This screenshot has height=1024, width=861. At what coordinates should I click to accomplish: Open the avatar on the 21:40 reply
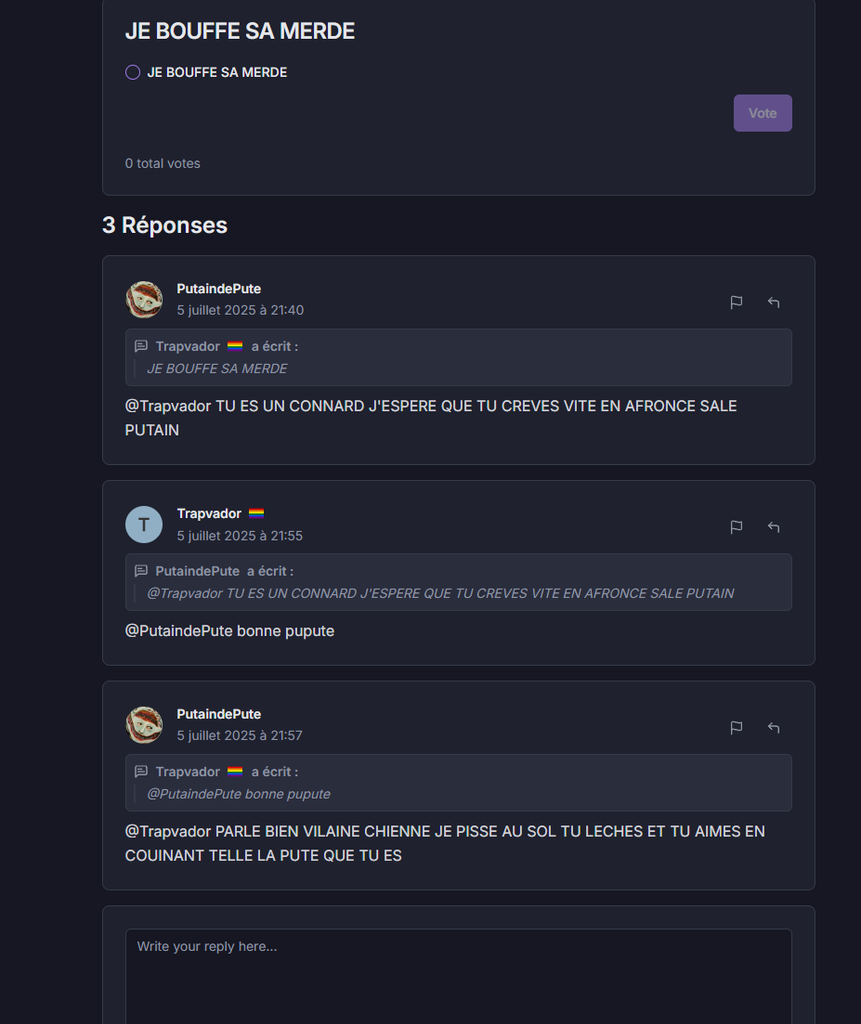(144, 300)
